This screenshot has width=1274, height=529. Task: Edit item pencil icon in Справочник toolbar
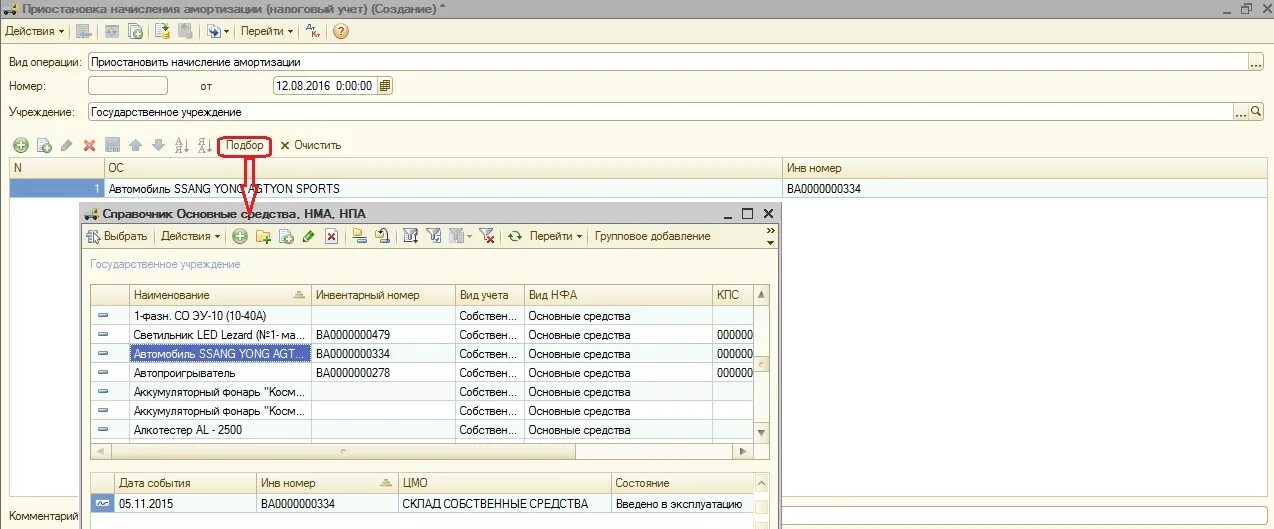pyautogui.click(x=308, y=236)
